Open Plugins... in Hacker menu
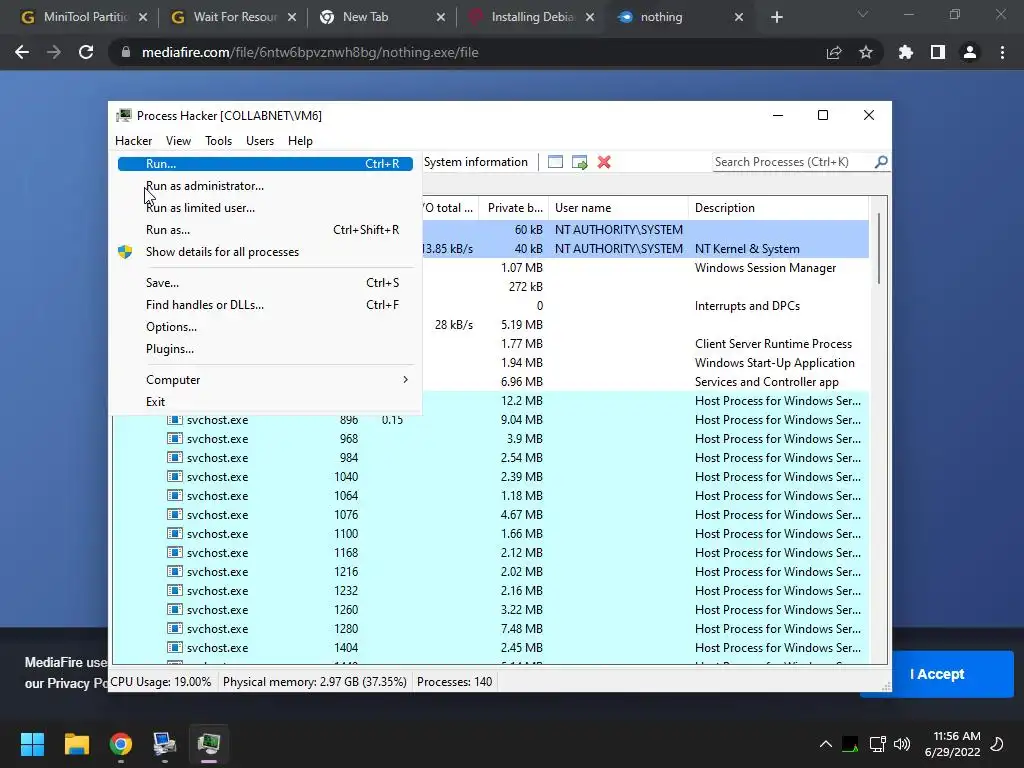This screenshot has width=1024, height=768. coord(265,349)
